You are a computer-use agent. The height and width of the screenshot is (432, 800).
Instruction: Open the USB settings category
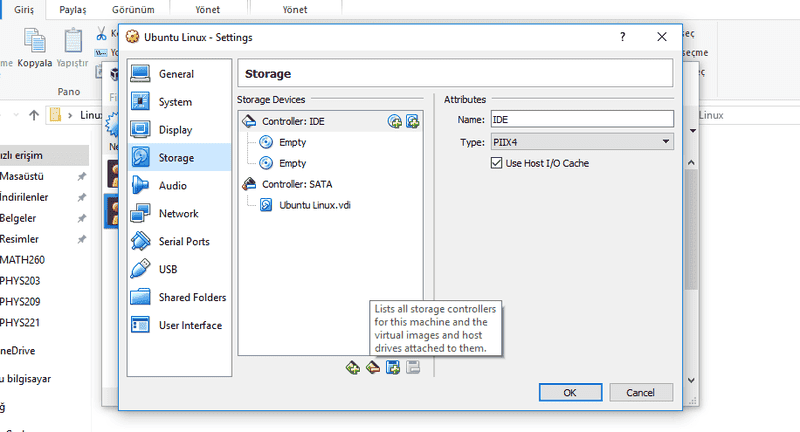point(168,270)
